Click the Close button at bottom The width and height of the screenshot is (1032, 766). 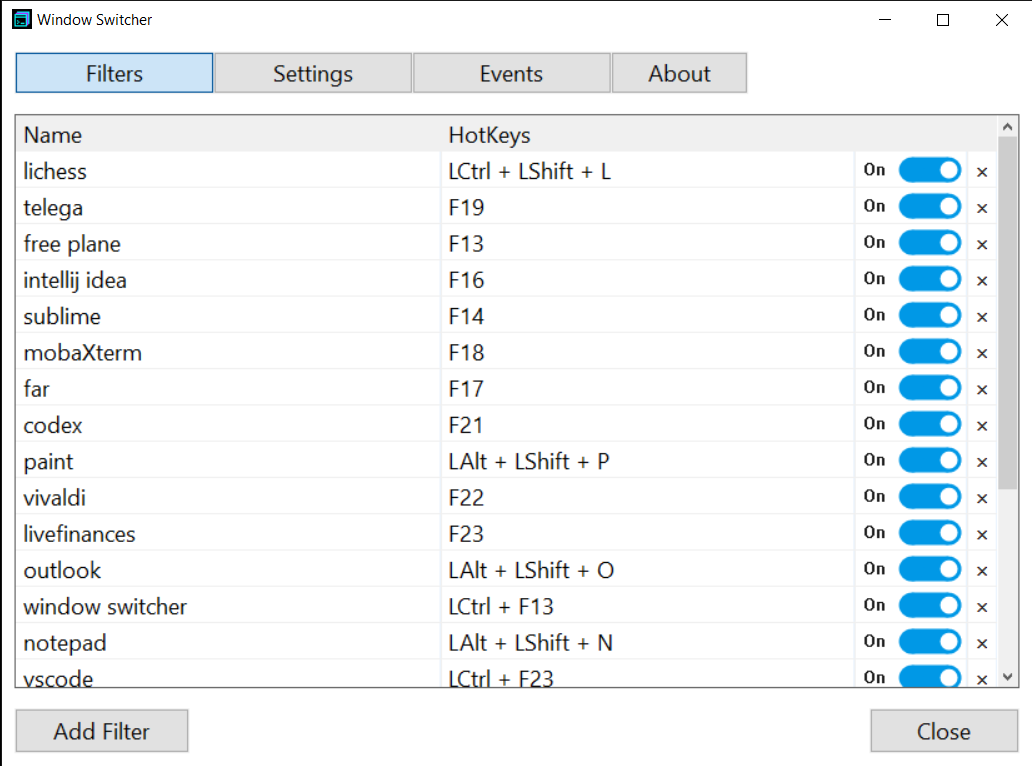click(x=944, y=731)
